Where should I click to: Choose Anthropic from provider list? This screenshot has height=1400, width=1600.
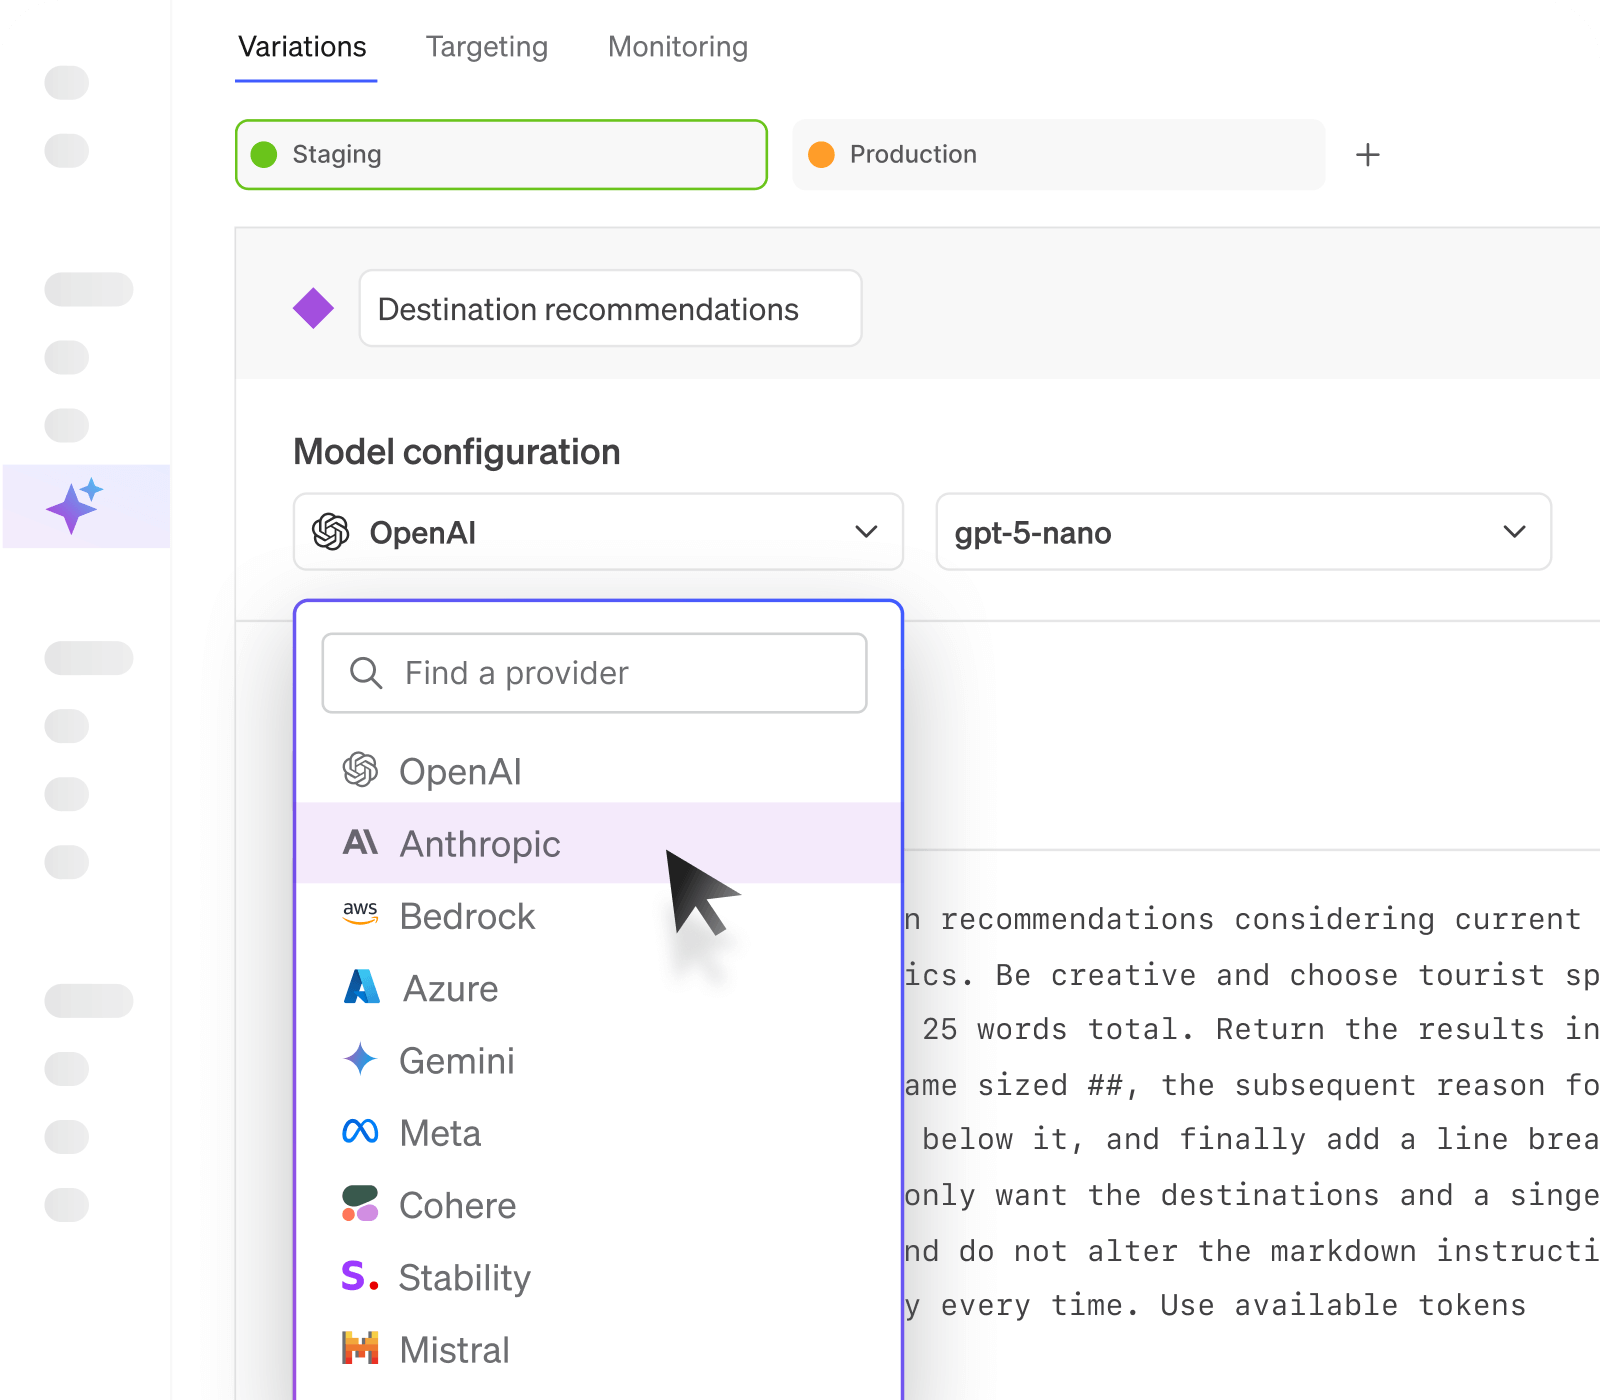pyautogui.click(x=599, y=843)
